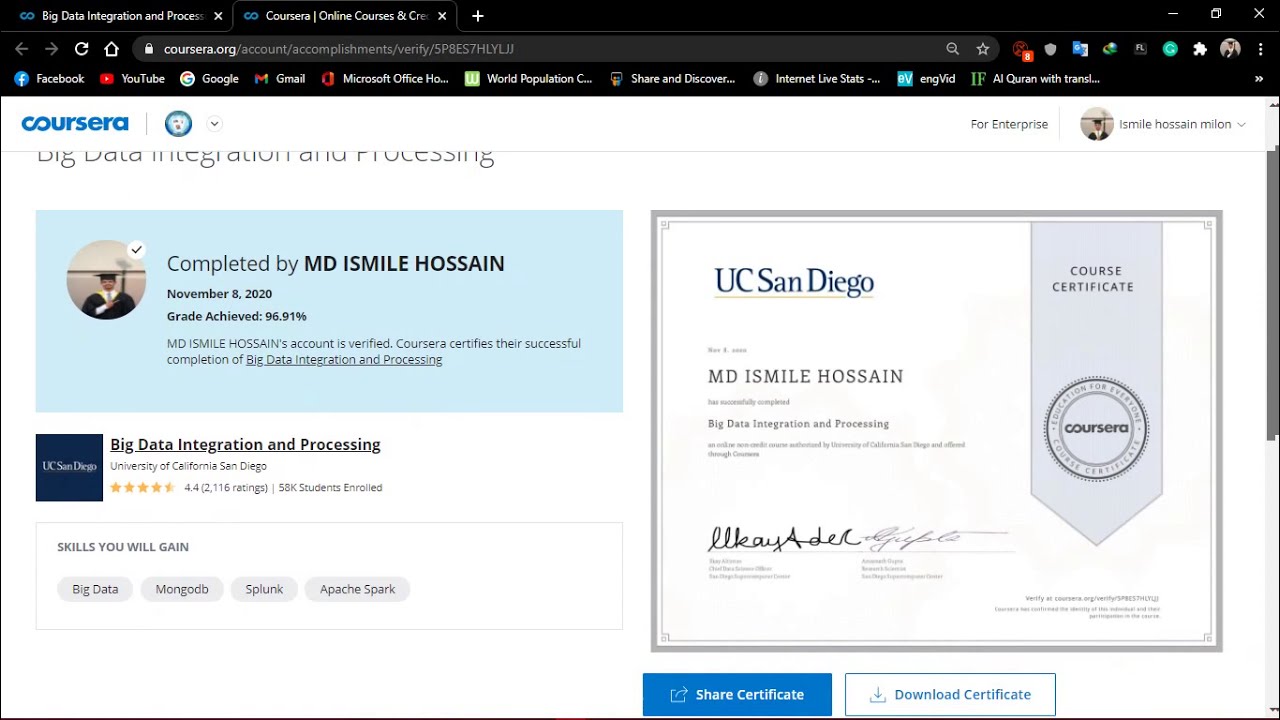Click the user avatar in Coursera header
The image size is (1280, 720).
[x=1097, y=124]
